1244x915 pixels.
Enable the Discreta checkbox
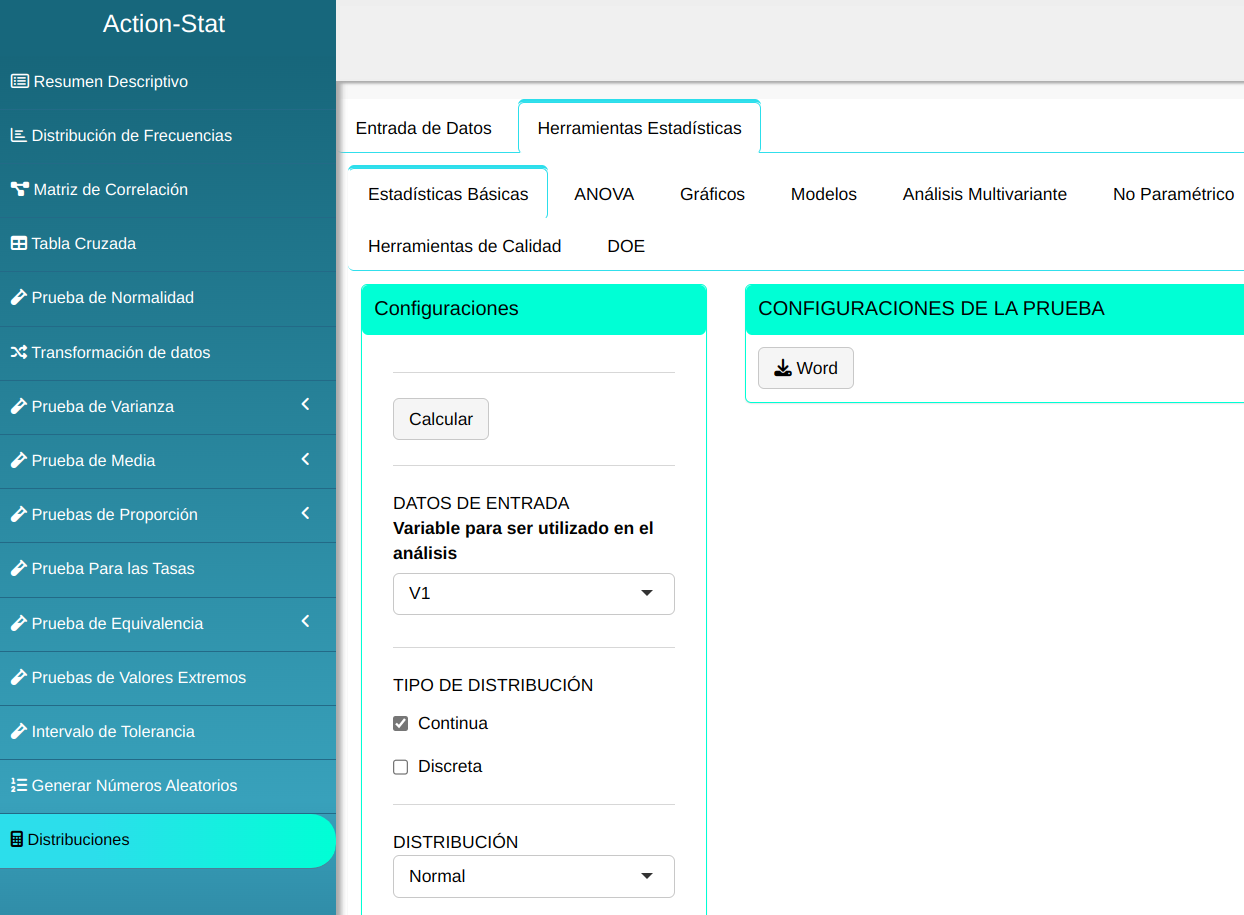[401, 767]
